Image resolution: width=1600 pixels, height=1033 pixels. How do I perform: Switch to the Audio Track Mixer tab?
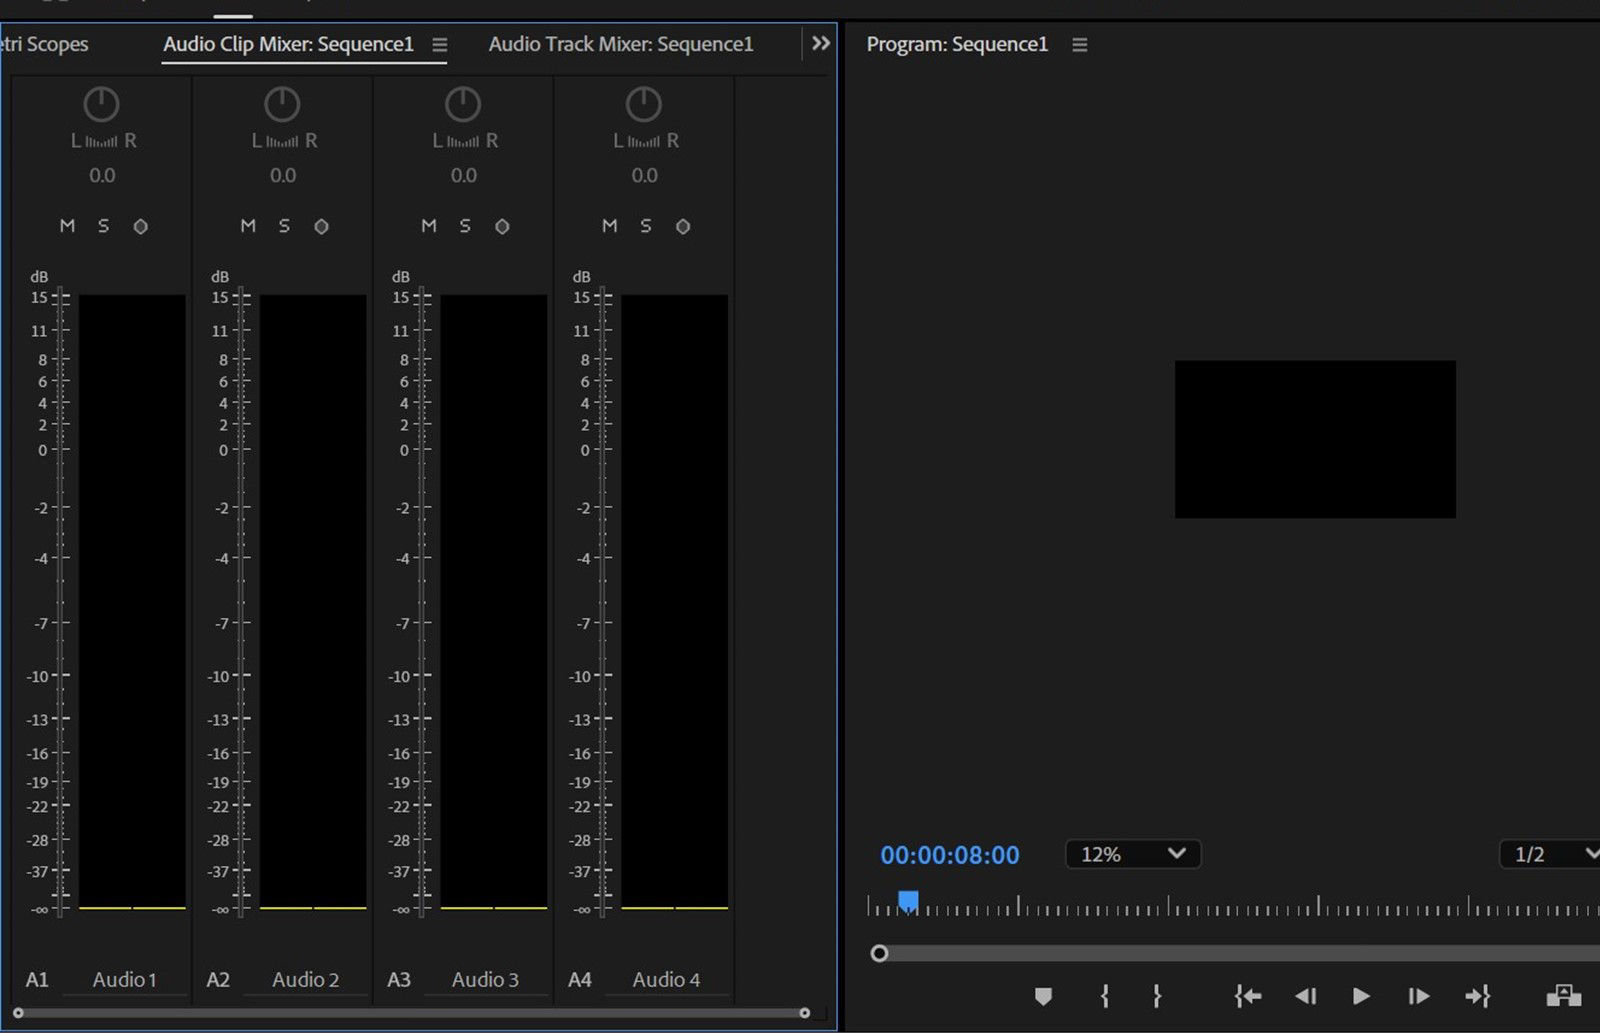click(620, 44)
